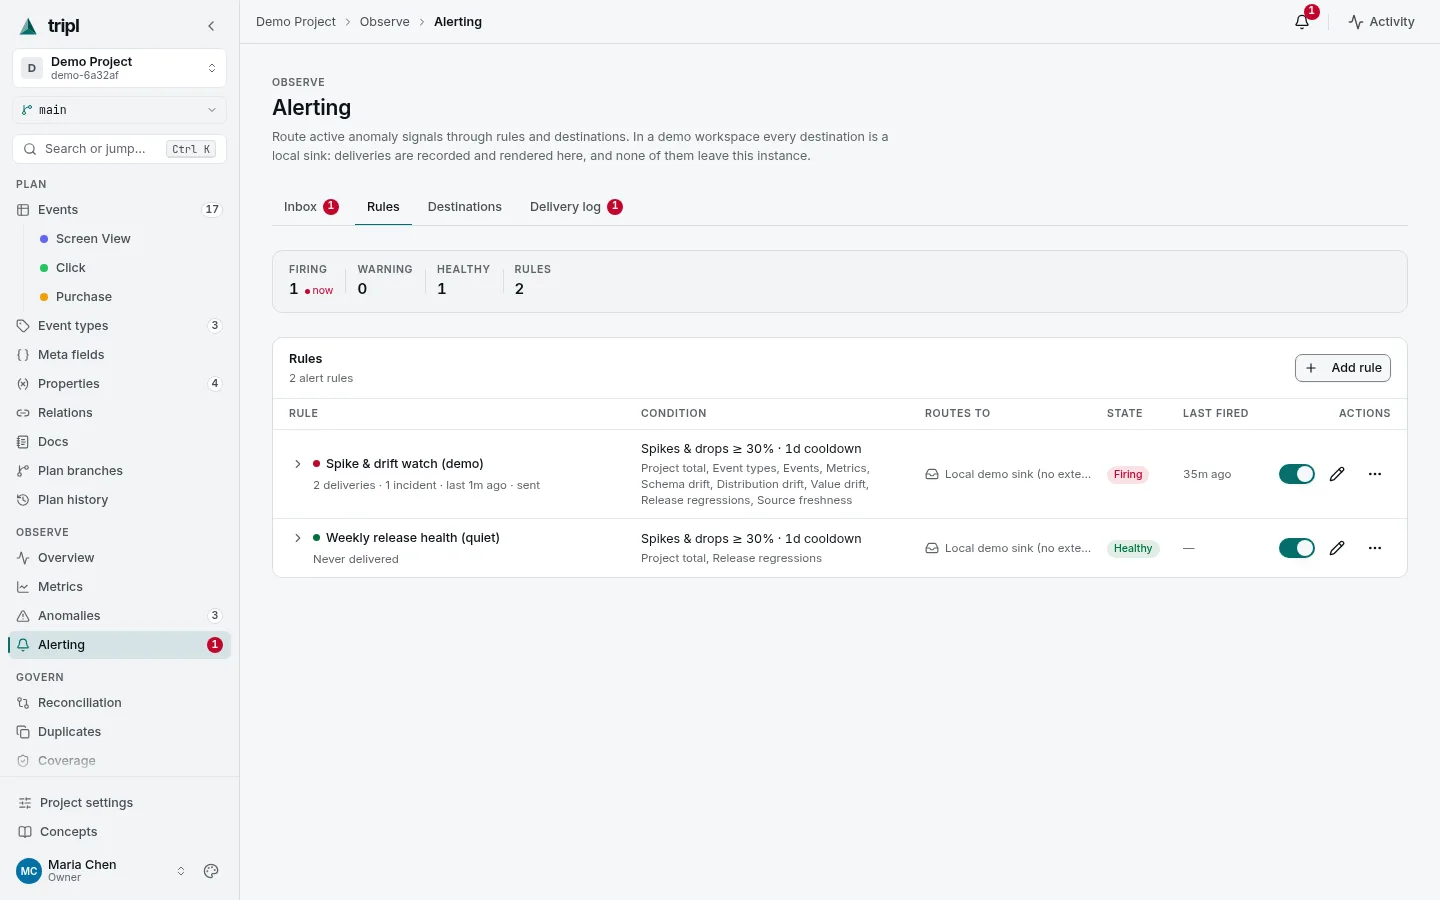Viewport: 1440px width, 900px height.
Task: Open Duplicates page
Action: point(119,732)
